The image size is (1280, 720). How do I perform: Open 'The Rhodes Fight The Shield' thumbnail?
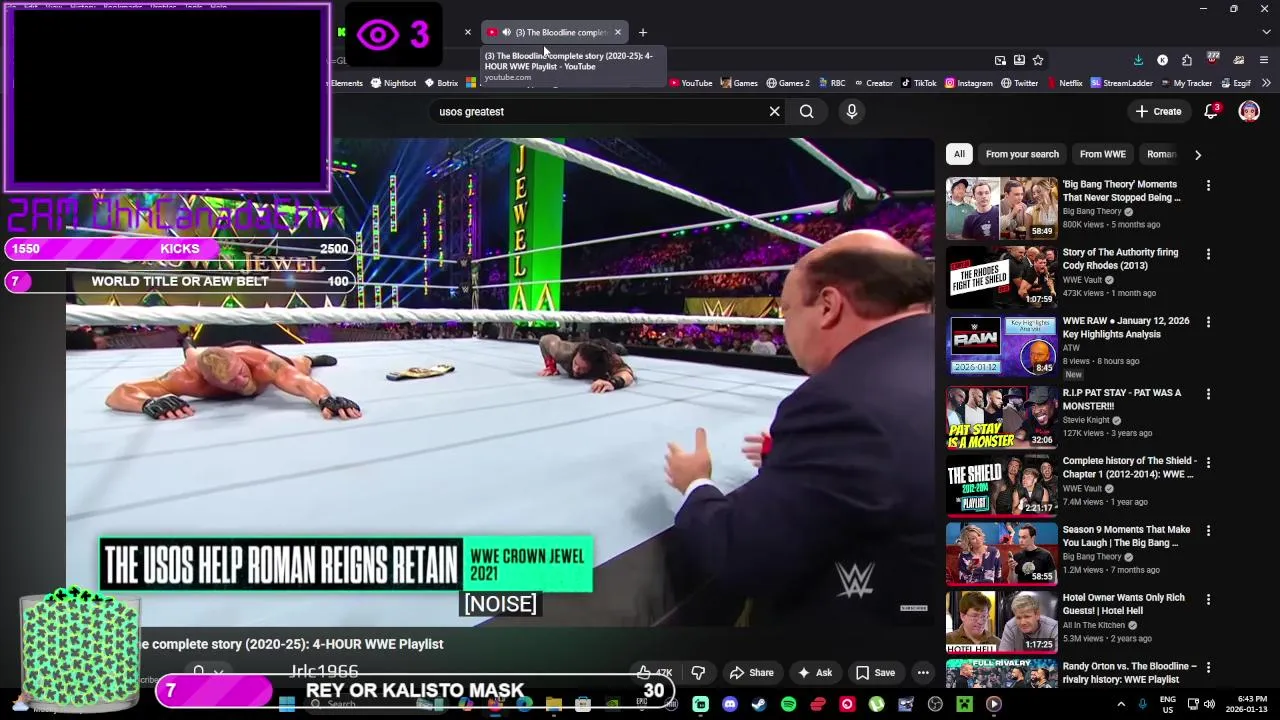point(1001,277)
